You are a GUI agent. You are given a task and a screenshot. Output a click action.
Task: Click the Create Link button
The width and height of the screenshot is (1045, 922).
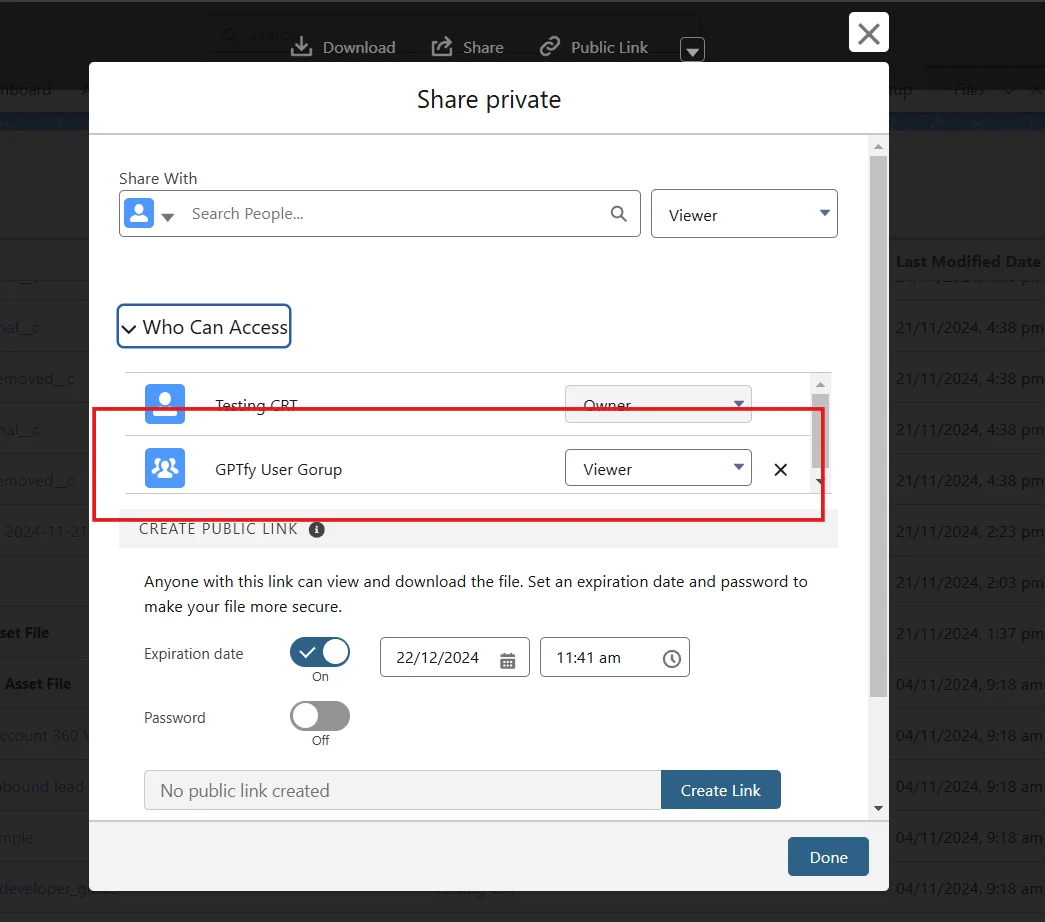[720, 790]
